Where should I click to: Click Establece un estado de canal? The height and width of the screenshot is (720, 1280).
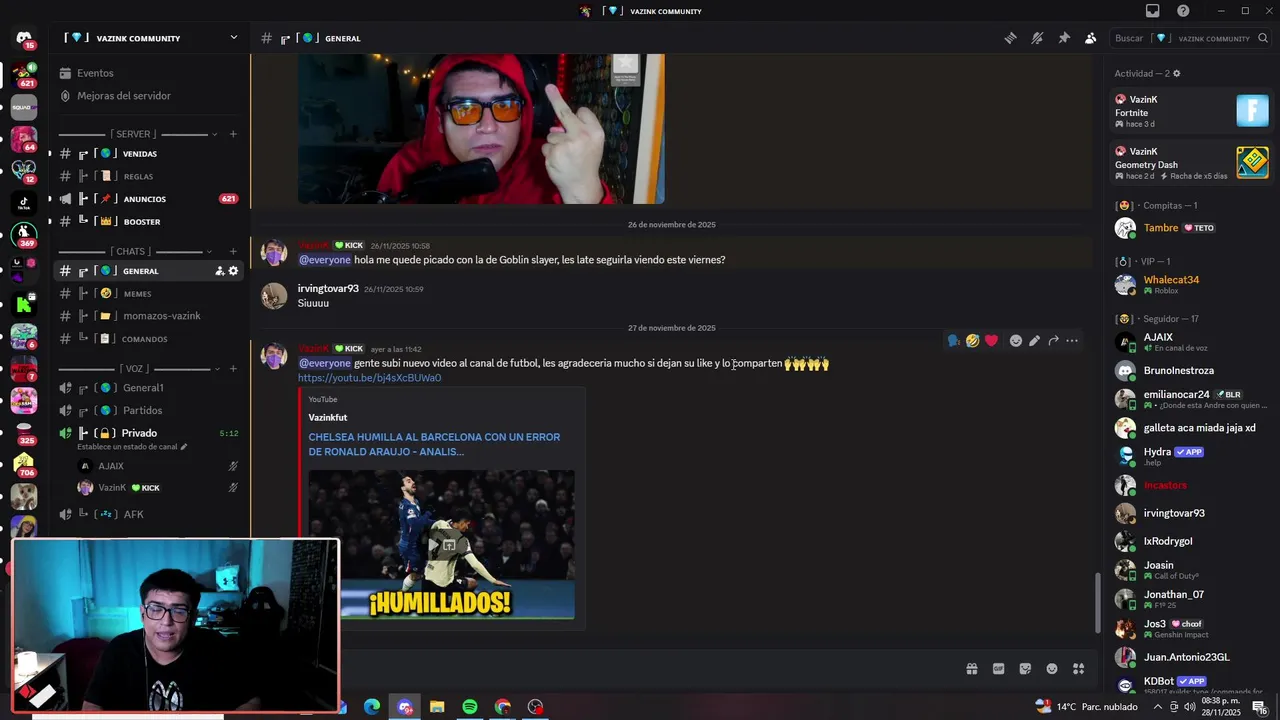[x=132, y=447]
